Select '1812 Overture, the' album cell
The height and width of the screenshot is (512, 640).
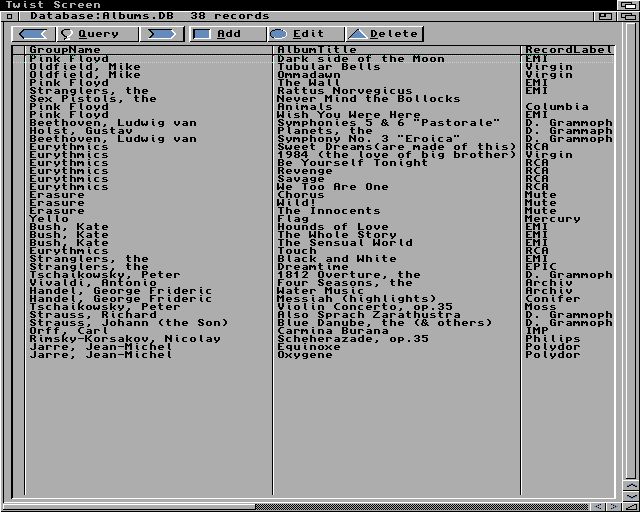(x=349, y=275)
